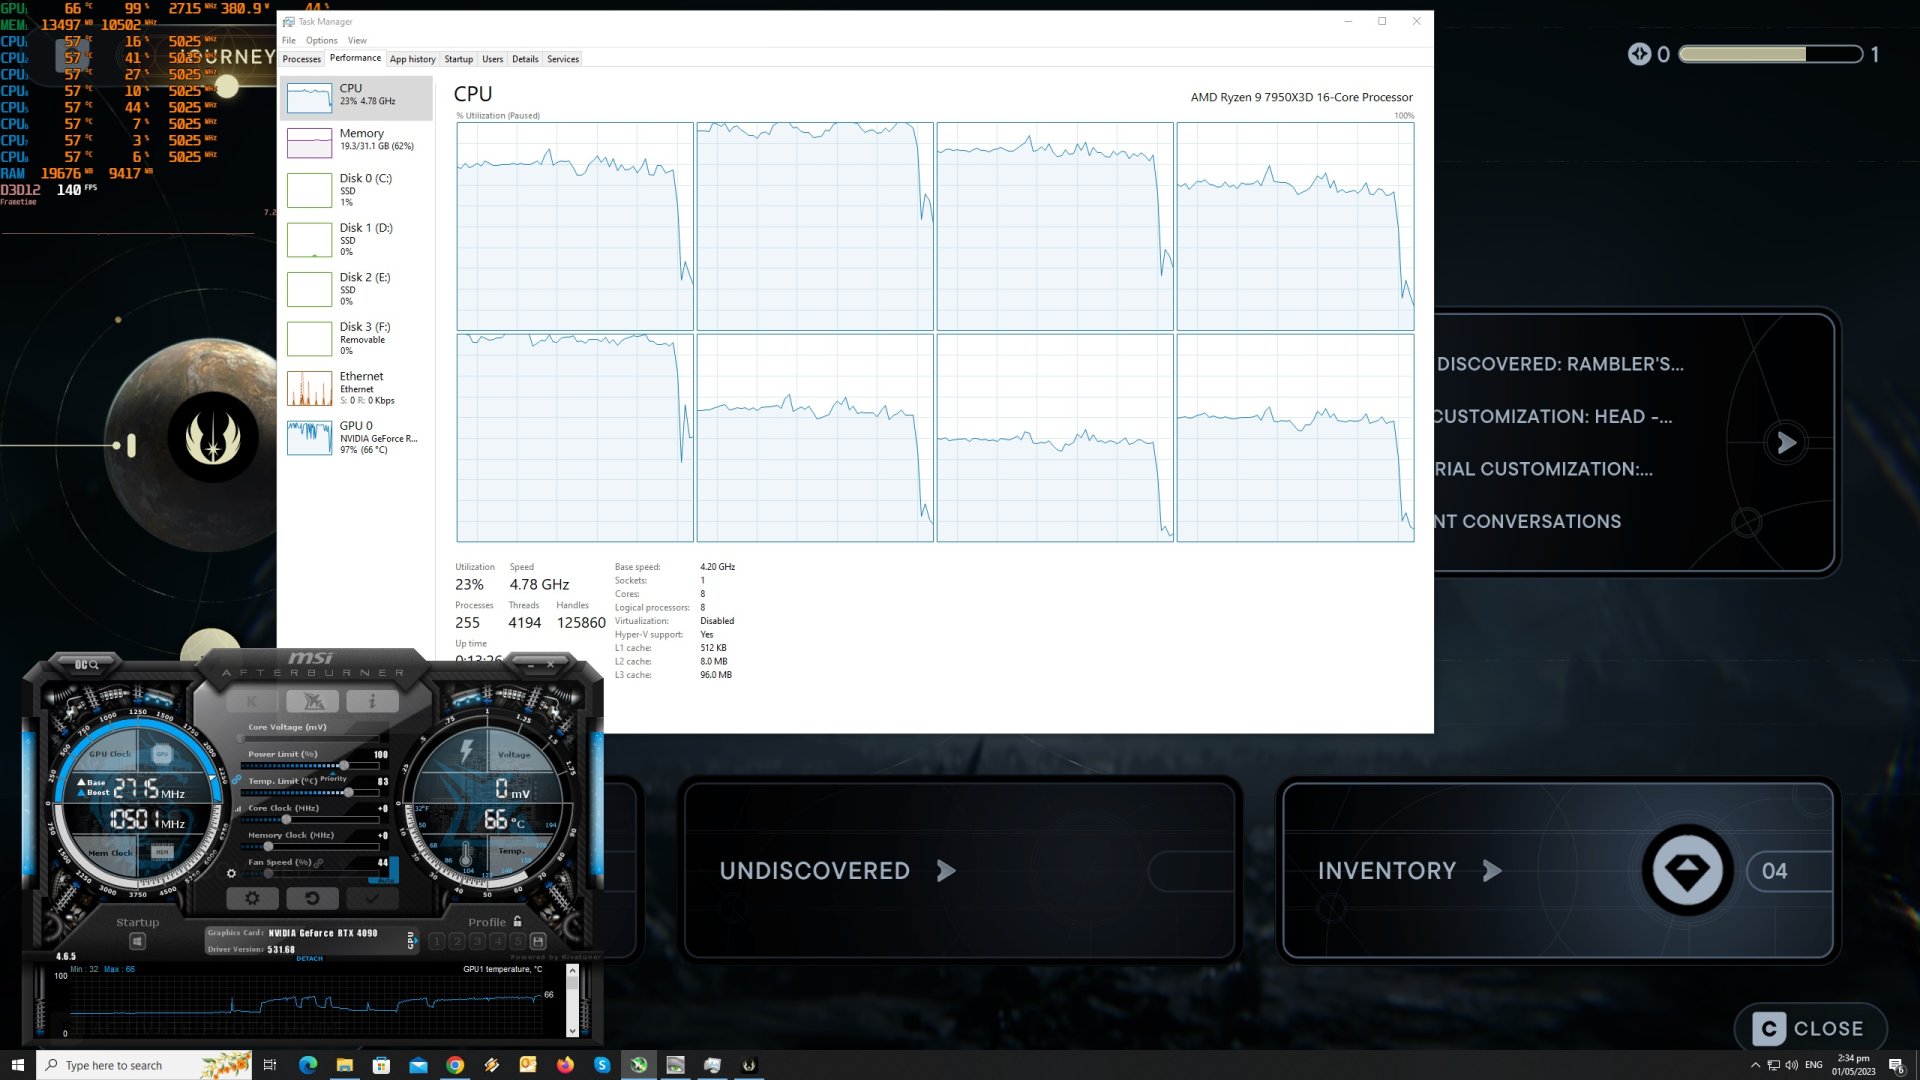Toggle the profile lock icon
Image resolution: width=1920 pixels, height=1080 pixels.
pyautogui.click(x=517, y=921)
